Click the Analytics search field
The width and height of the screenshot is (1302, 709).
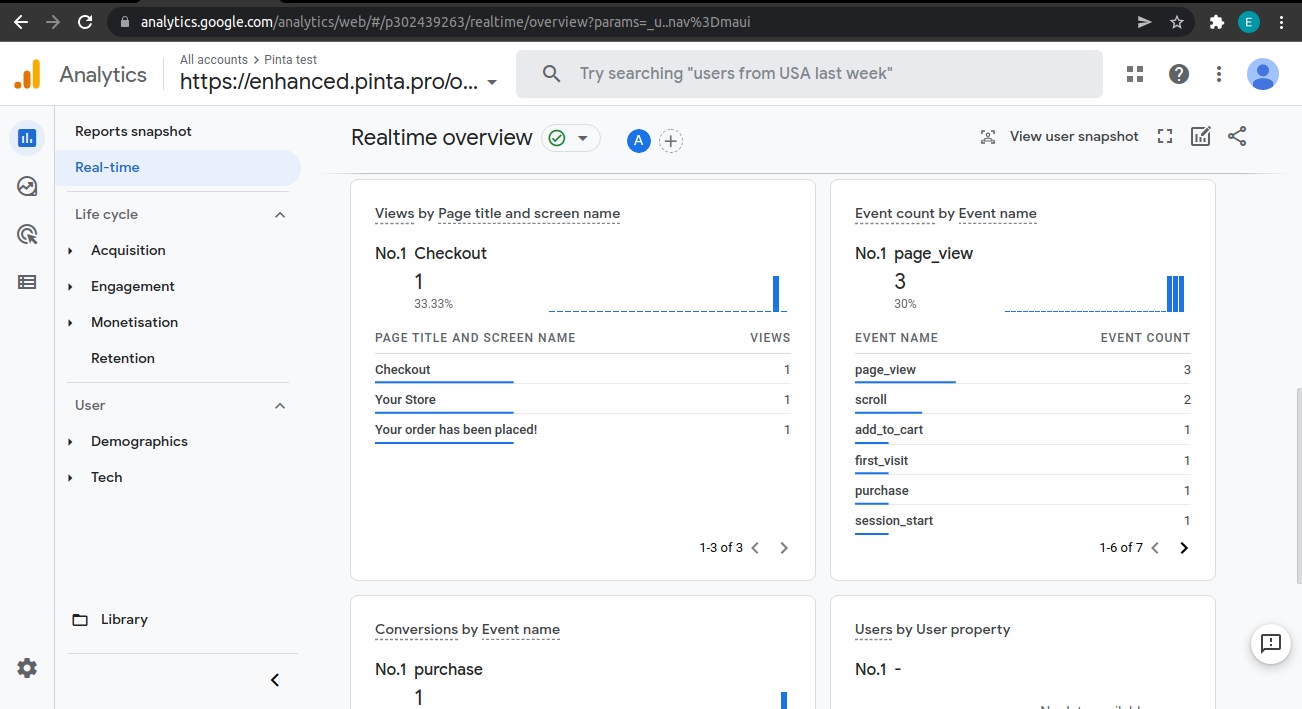[x=808, y=74]
